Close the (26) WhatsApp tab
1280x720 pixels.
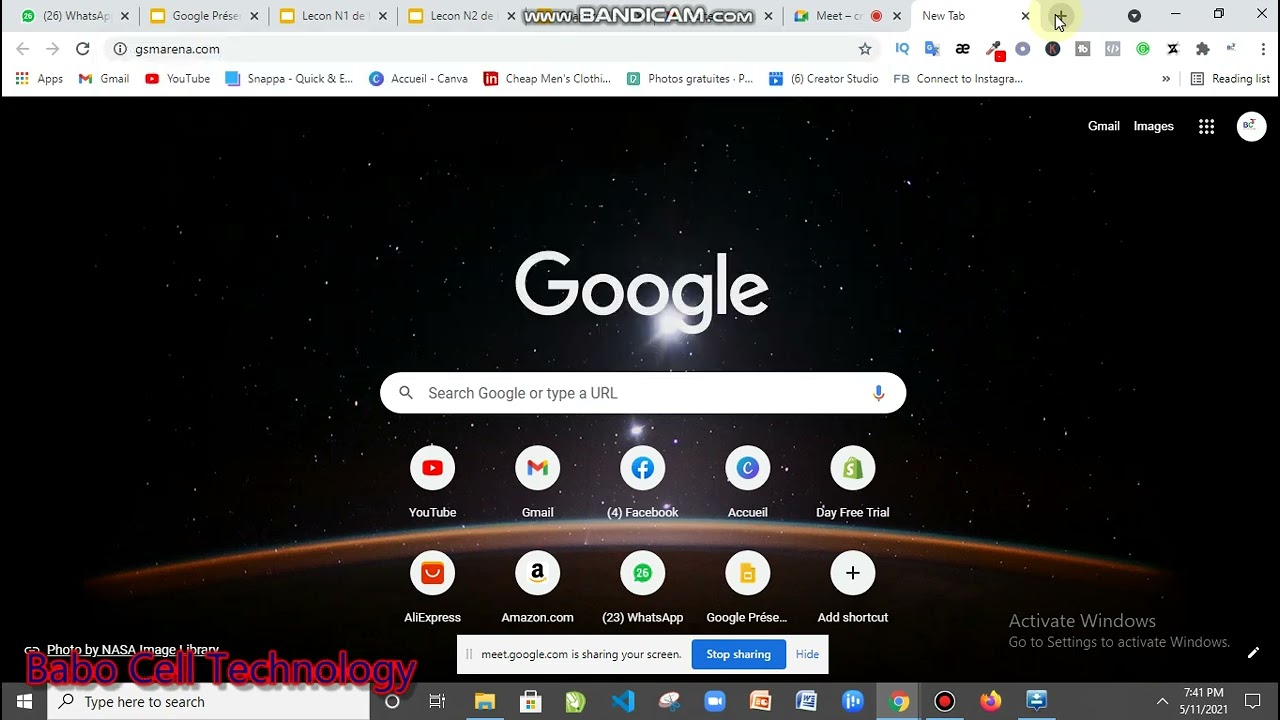click(x=125, y=16)
